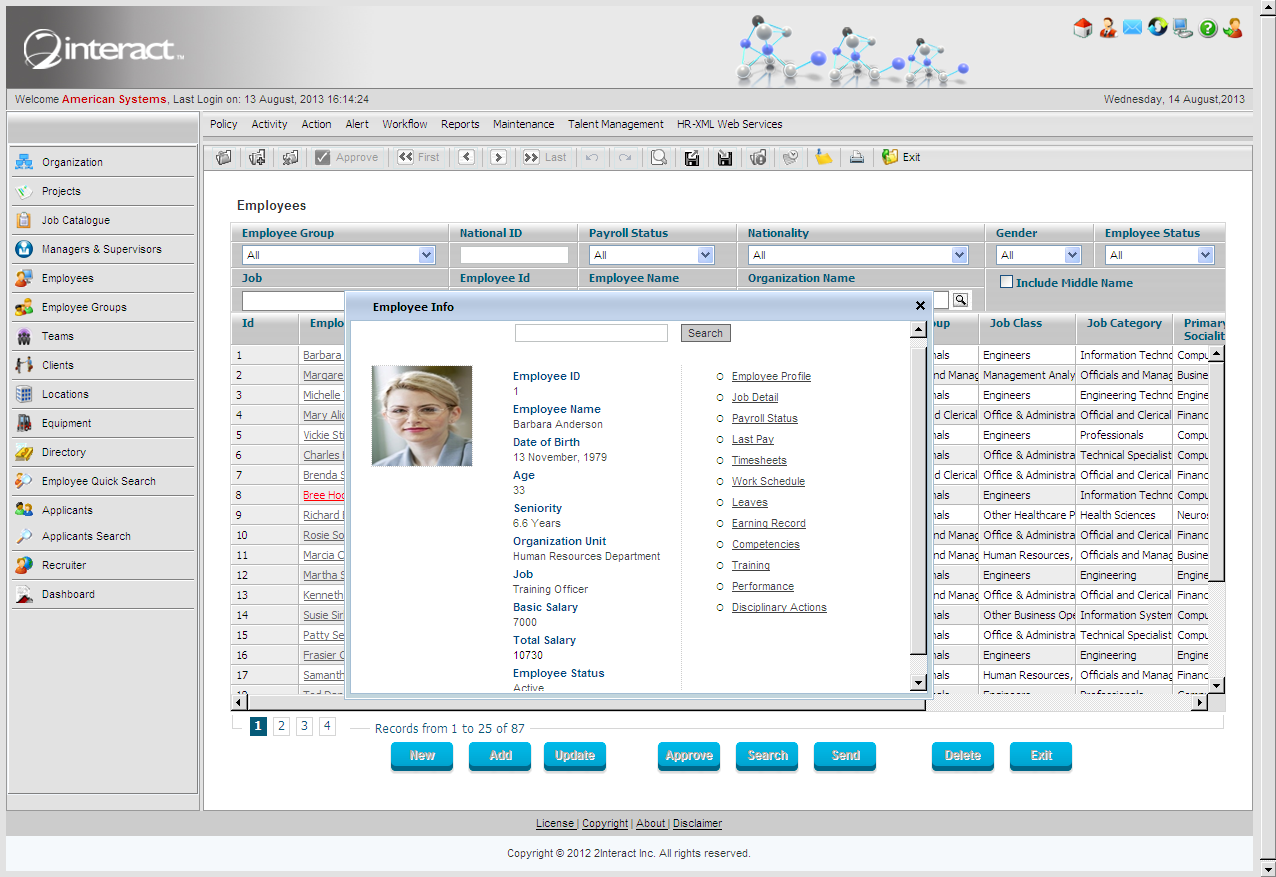Open the Employee Profile link
Viewport: 1276px width, 877px height.
771,376
